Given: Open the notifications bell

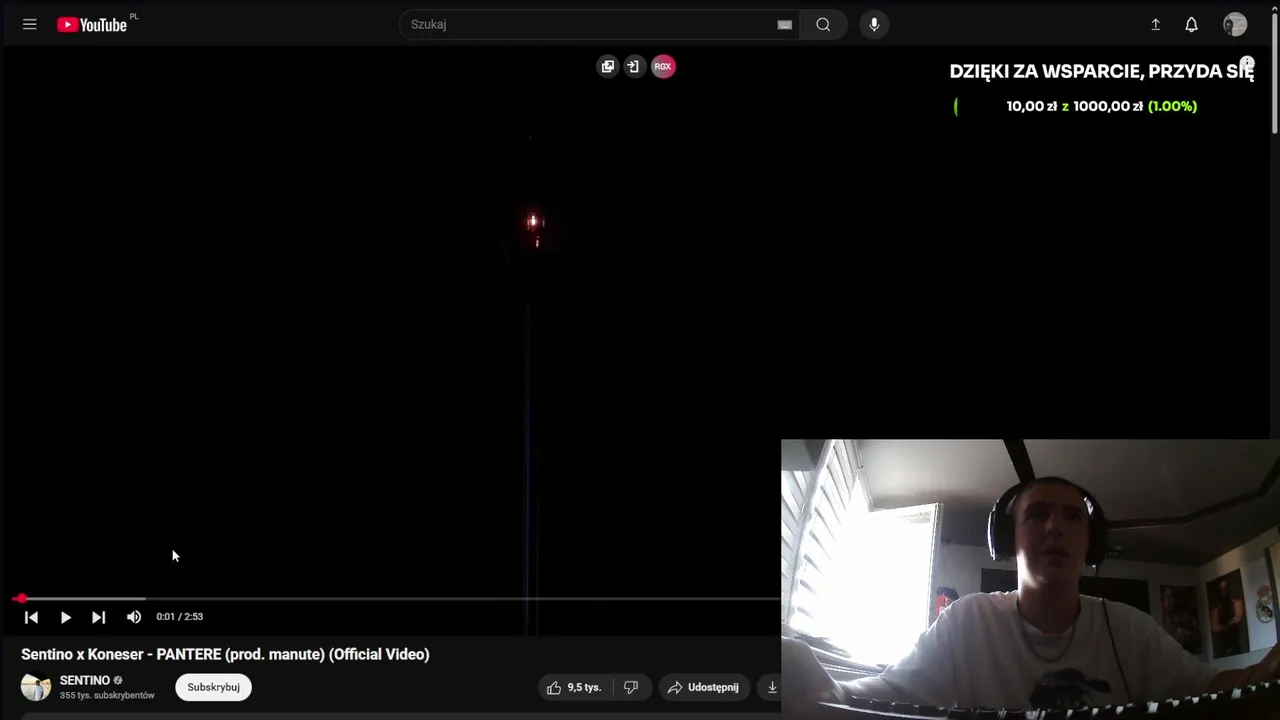Looking at the screenshot, I should click(1191, 25).
